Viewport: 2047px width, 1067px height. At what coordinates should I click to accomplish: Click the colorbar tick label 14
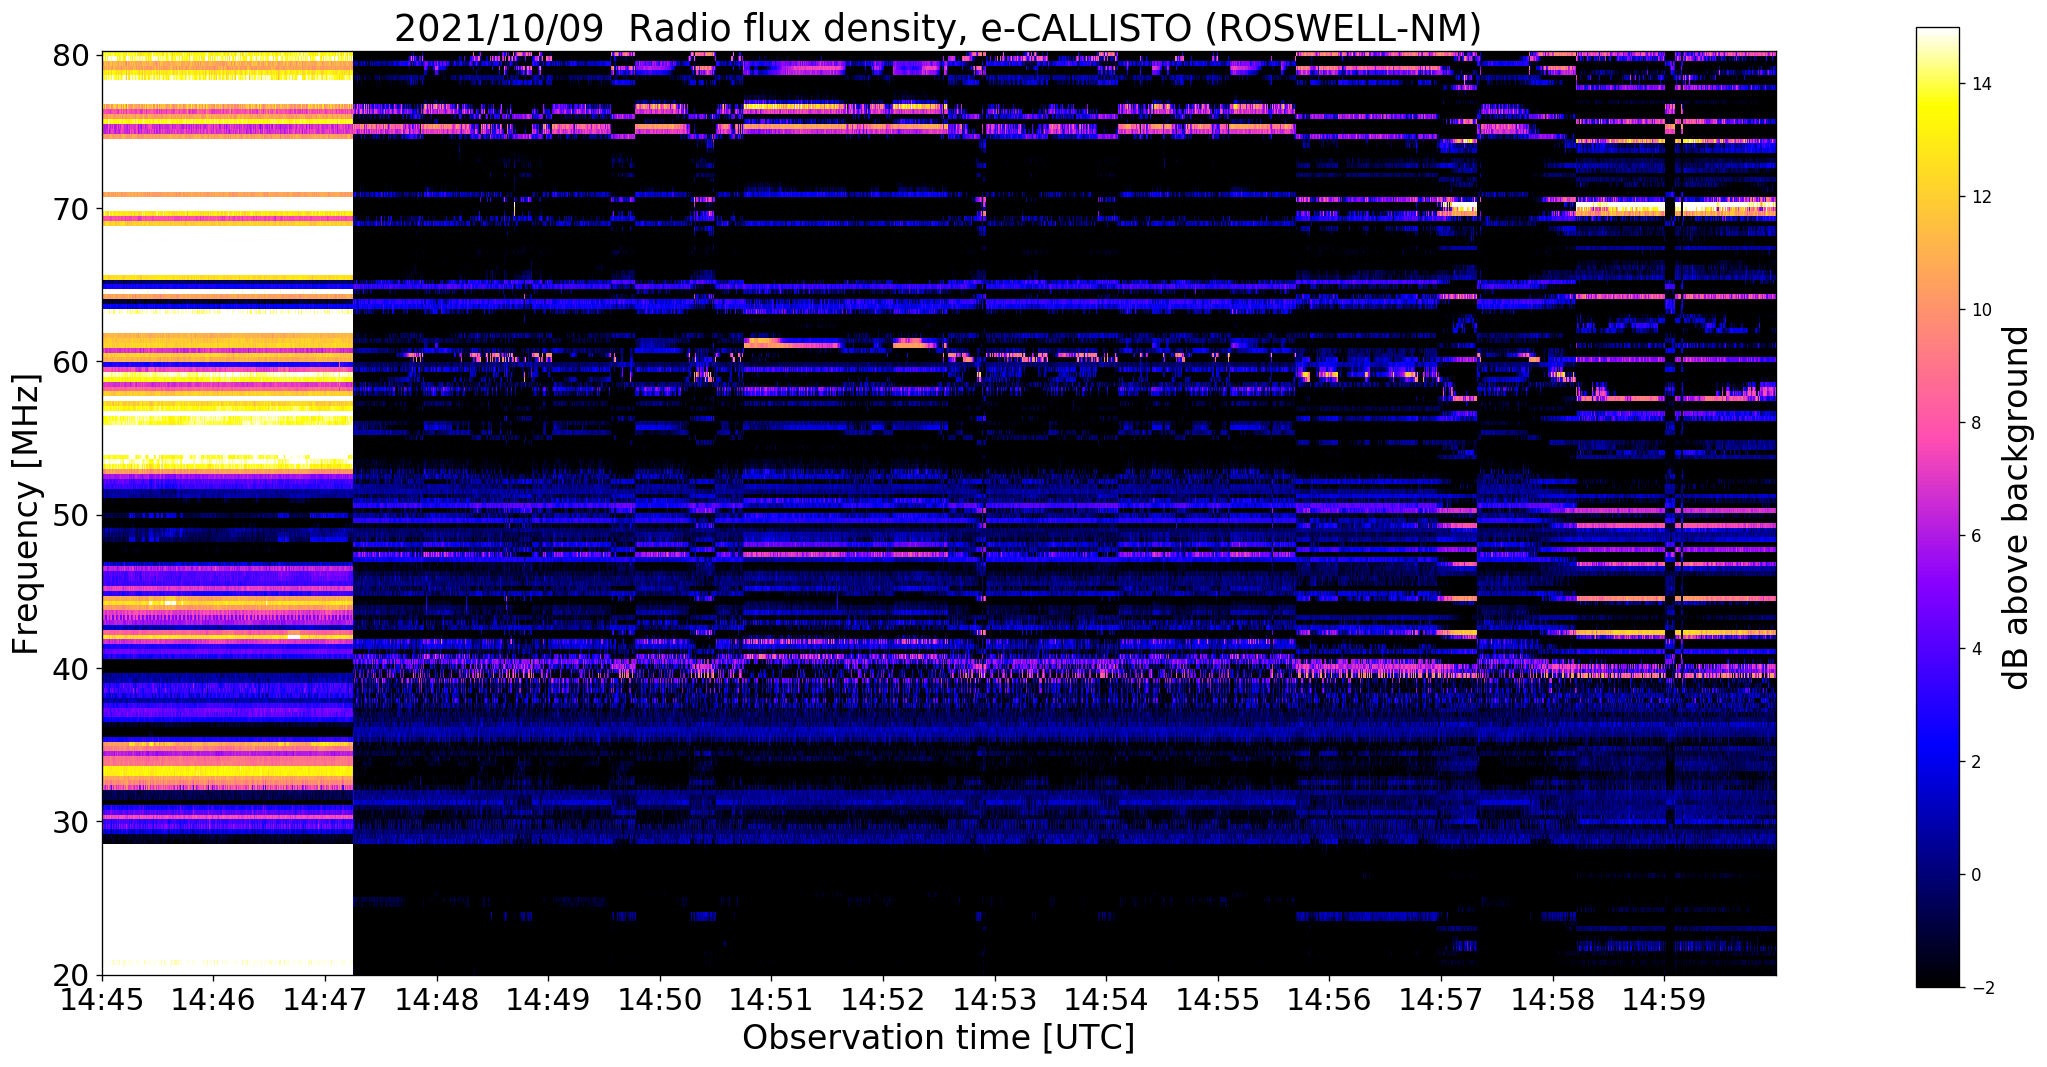coord(1980,84)
